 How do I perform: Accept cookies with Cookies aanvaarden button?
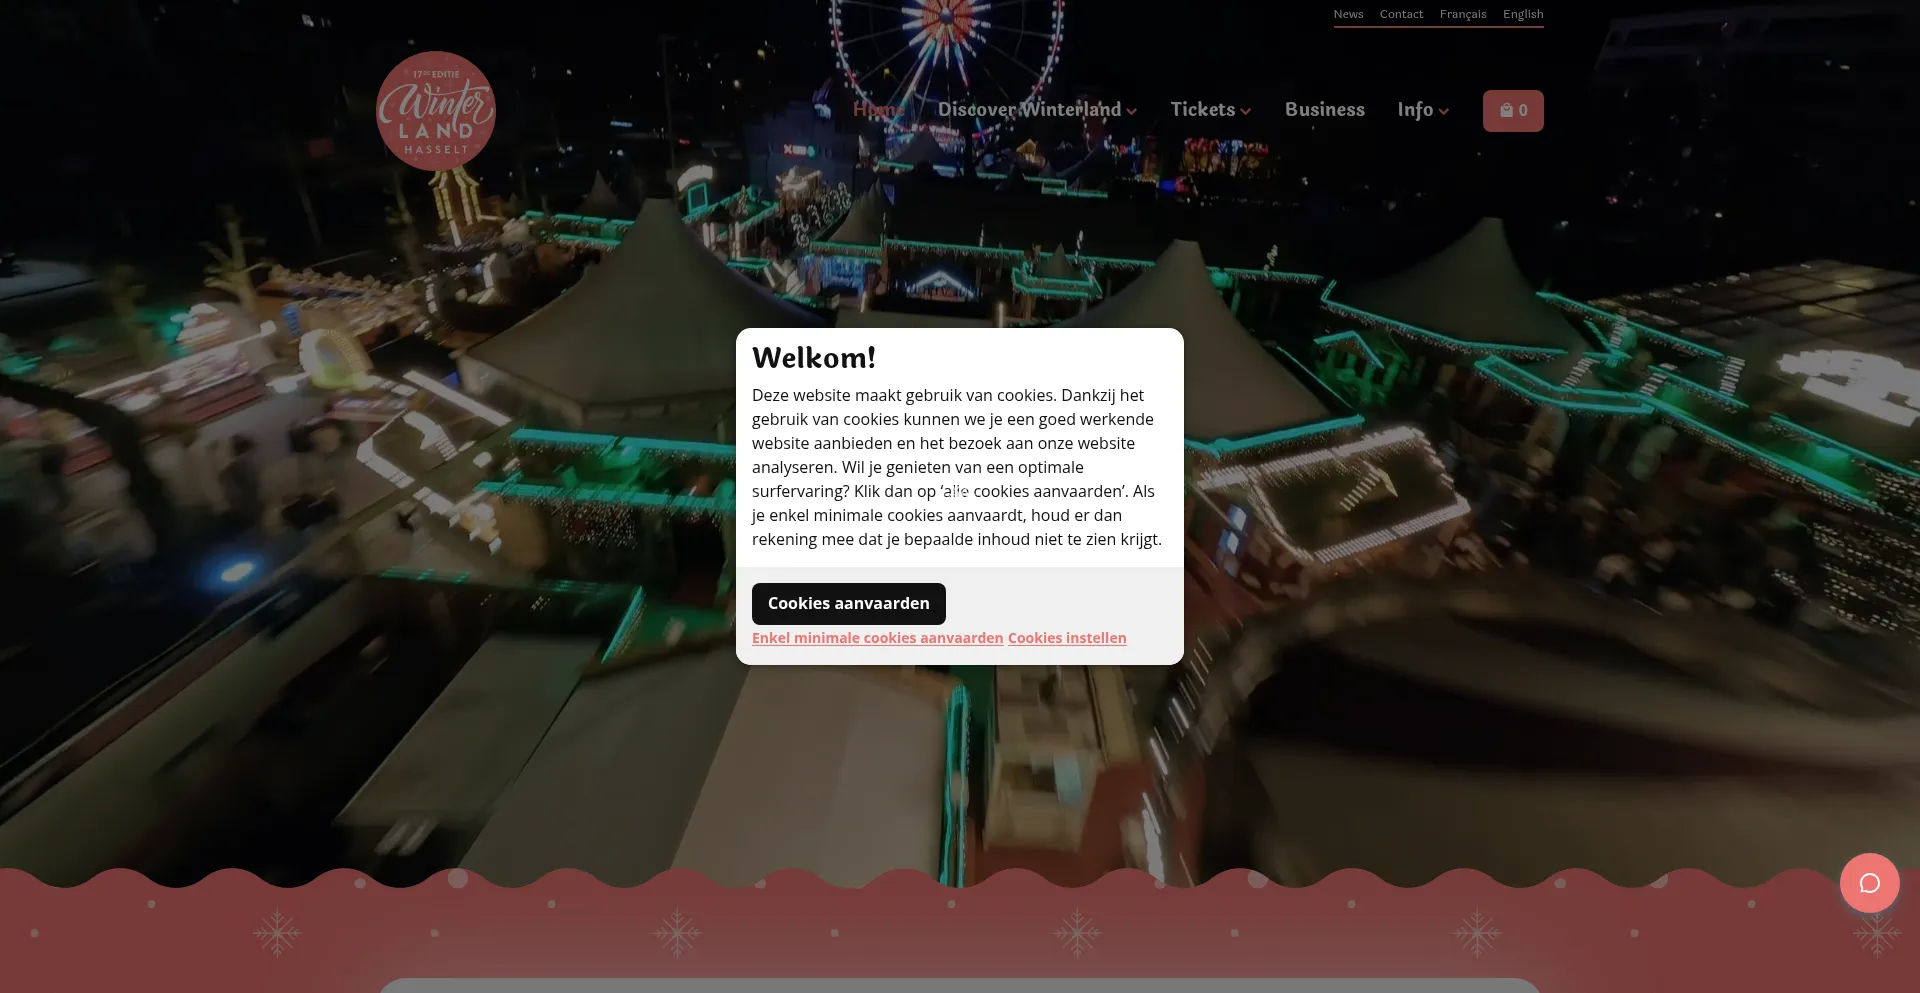(x=849, y=604)
